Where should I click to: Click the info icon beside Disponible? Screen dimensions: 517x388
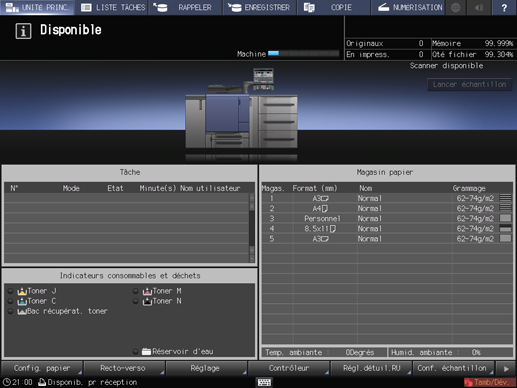tap(23, 31)
